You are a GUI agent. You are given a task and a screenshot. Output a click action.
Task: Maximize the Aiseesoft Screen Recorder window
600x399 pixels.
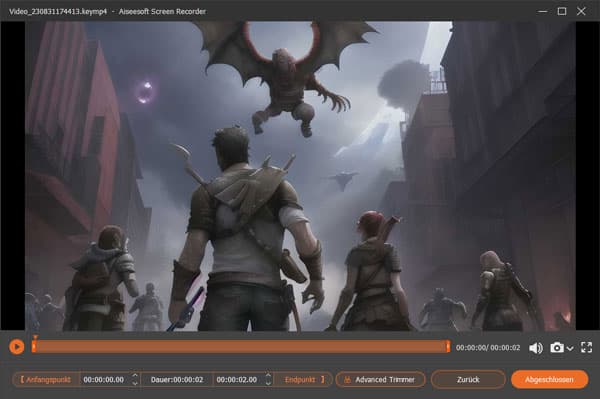point(562,11)
